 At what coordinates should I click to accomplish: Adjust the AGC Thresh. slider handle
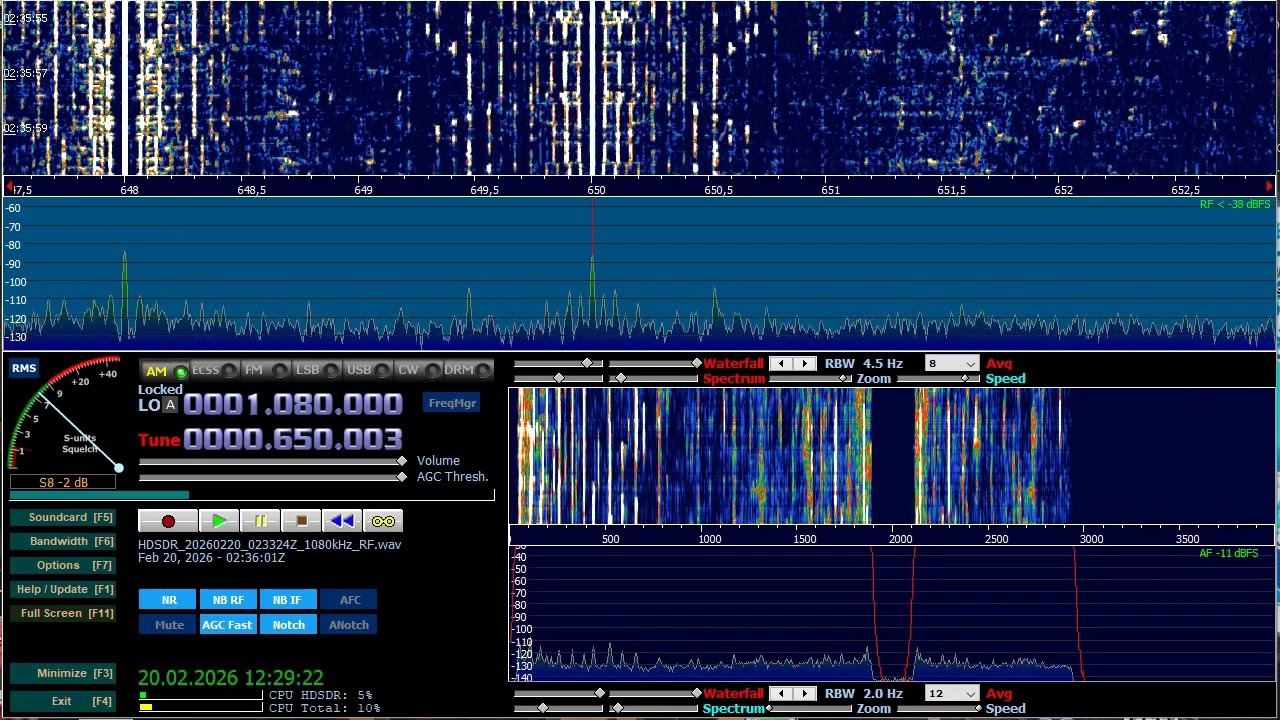pyautogui.click(x=402, y=477)
